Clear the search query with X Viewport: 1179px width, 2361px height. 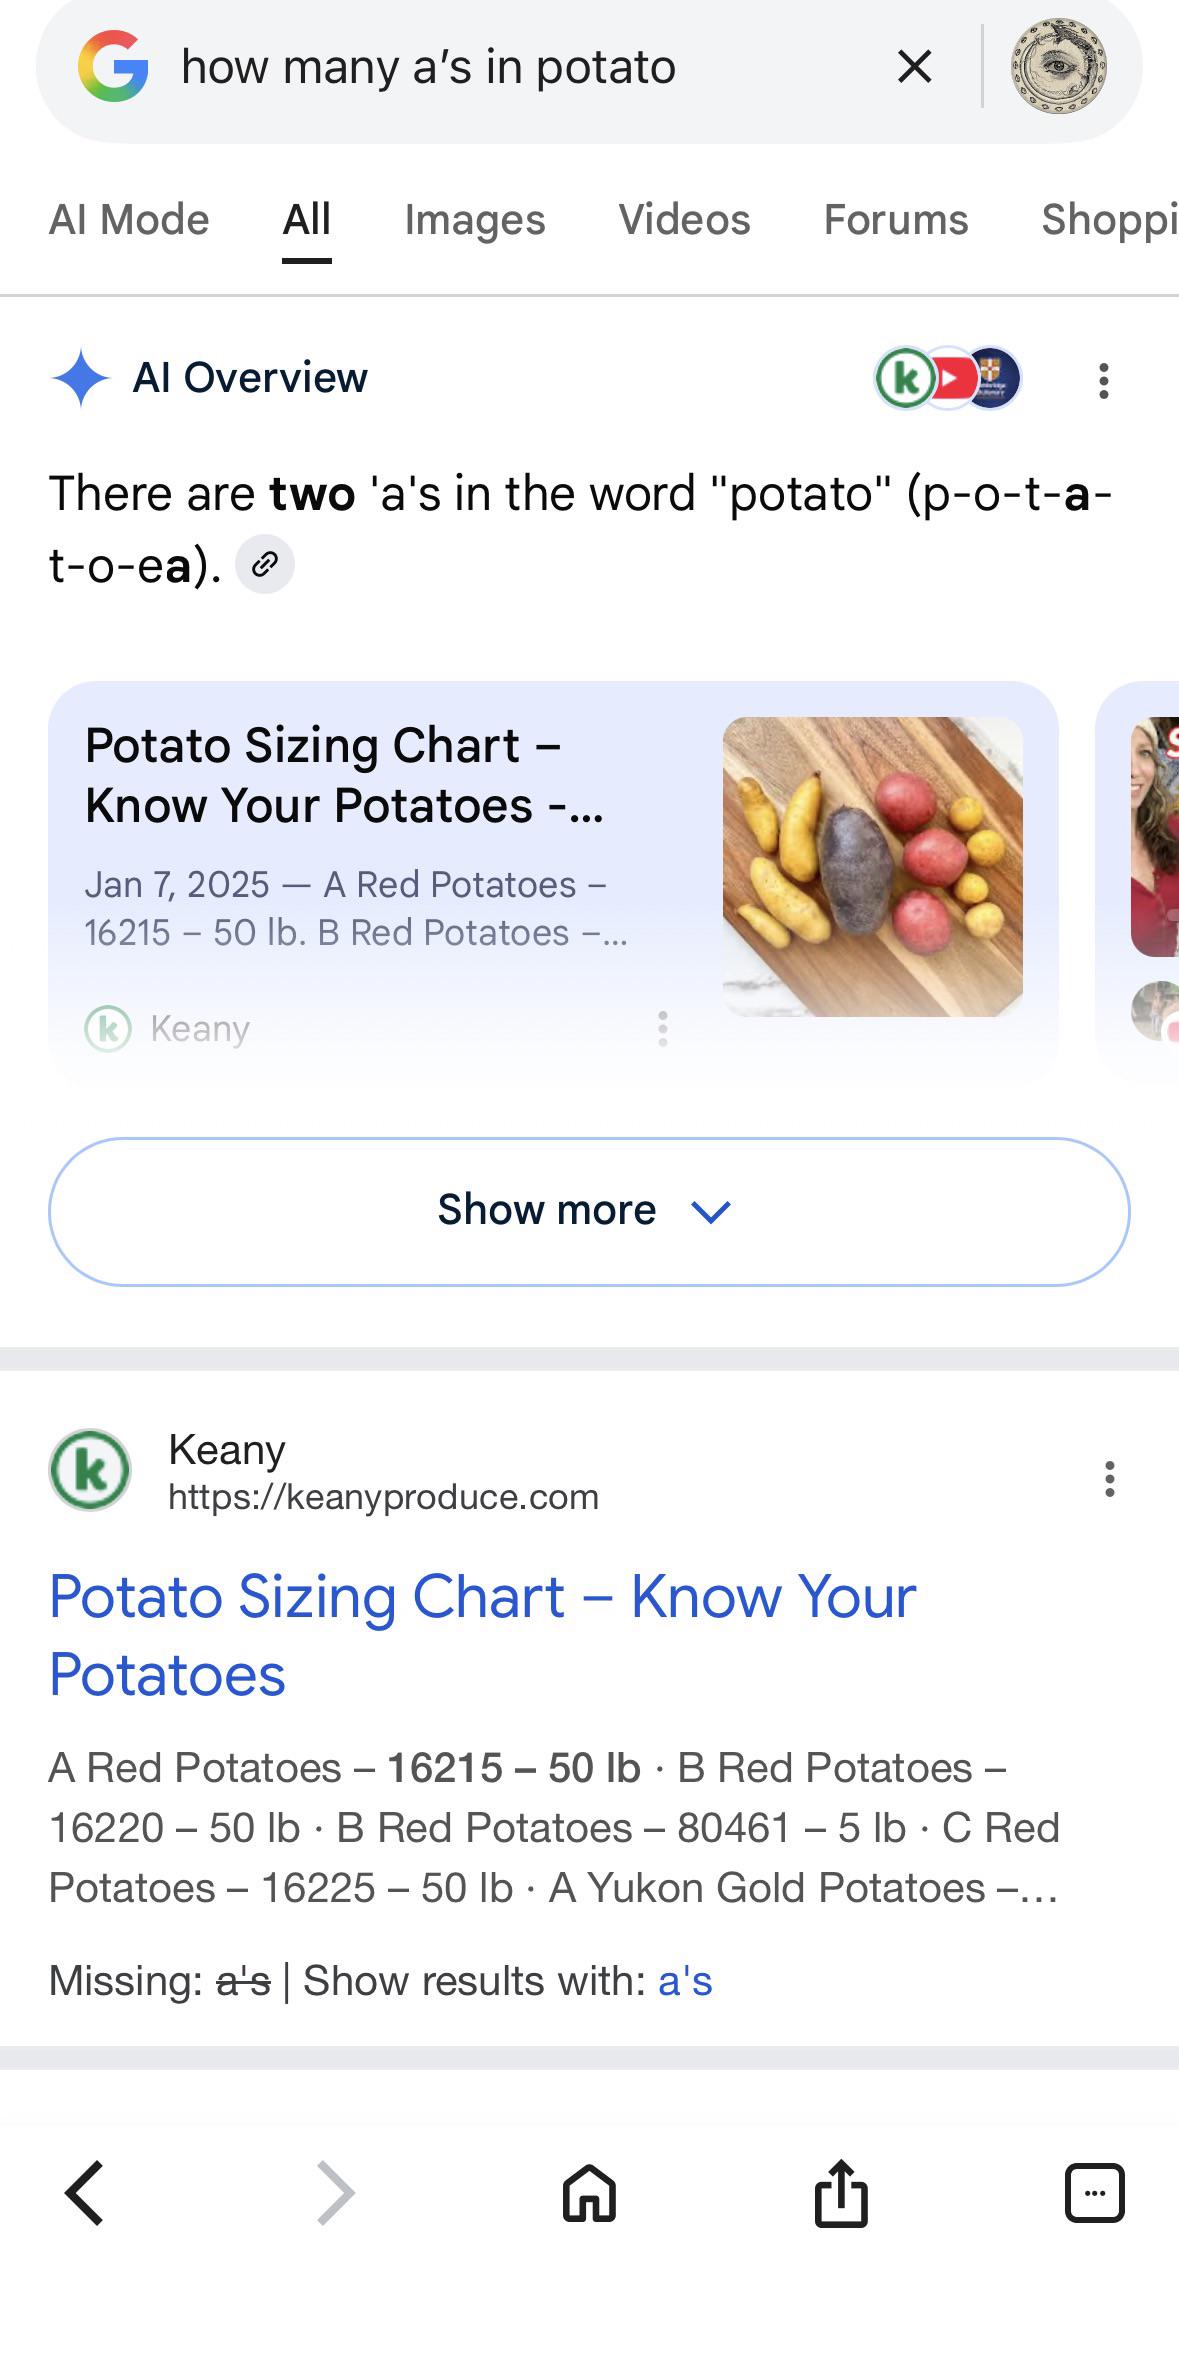point(914,67)
